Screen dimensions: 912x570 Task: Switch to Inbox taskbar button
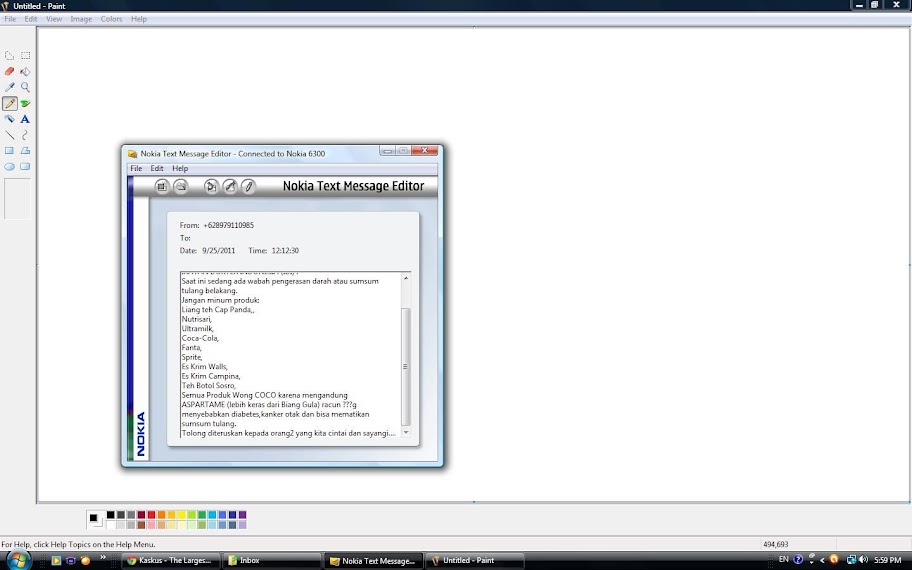(x=271, y=561)
